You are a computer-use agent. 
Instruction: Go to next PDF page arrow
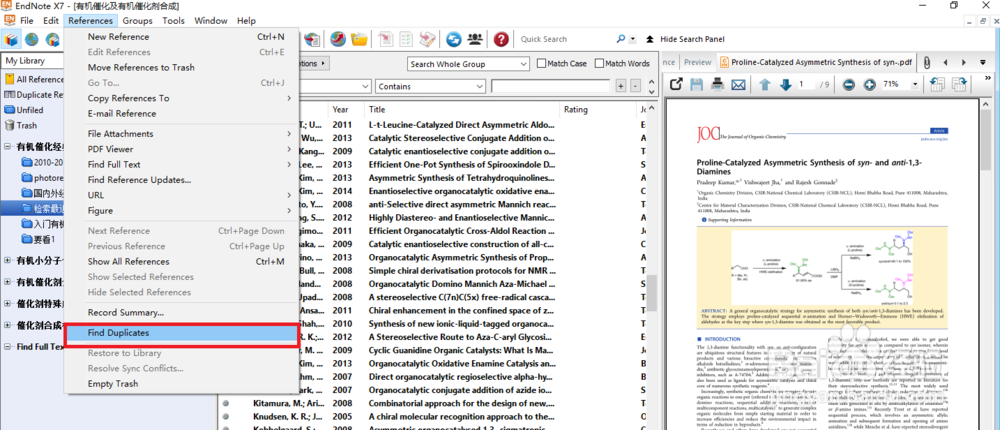pyautogui.click(x=786, y=84)
